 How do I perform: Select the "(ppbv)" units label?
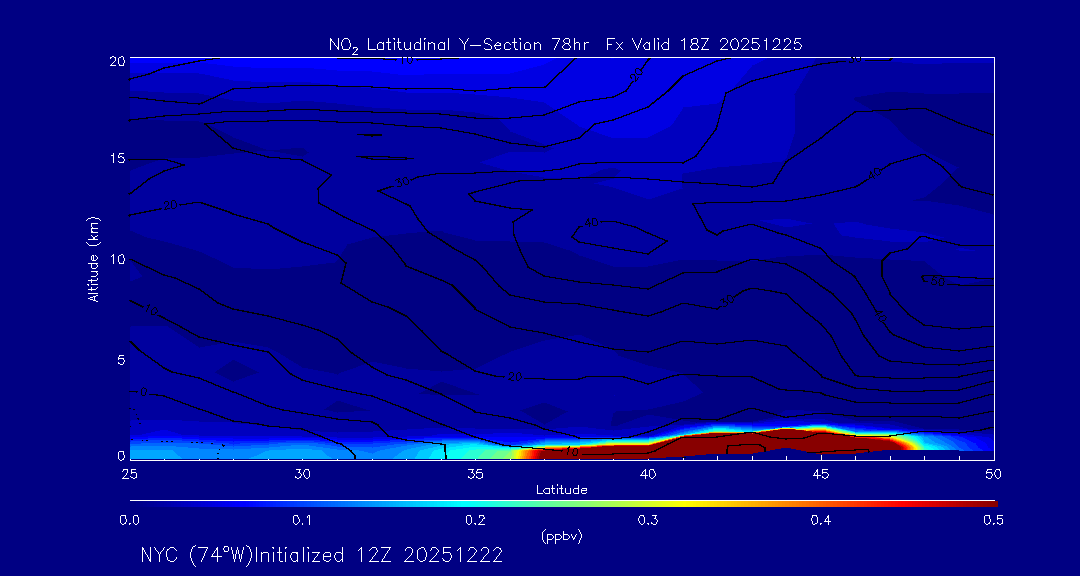[562, 536]
